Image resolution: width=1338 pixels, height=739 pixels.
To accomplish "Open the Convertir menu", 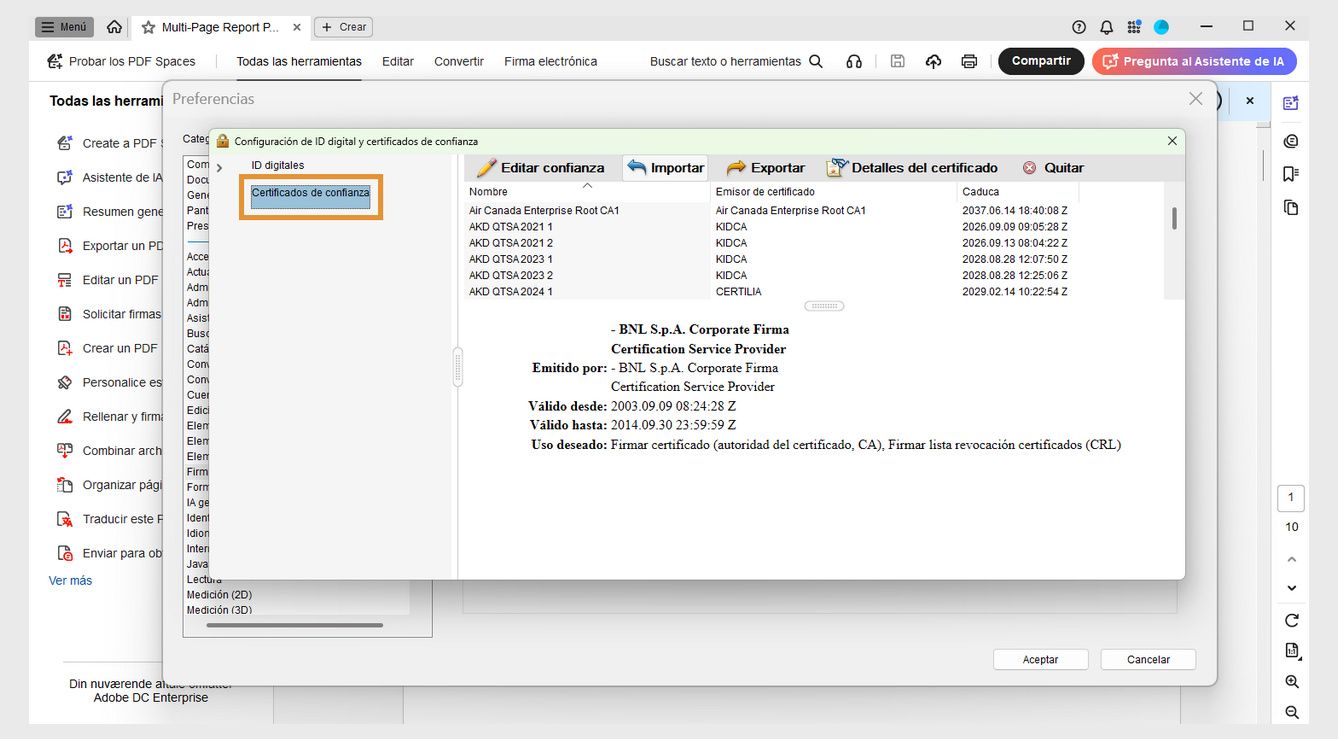I will (x=458, y=61).
